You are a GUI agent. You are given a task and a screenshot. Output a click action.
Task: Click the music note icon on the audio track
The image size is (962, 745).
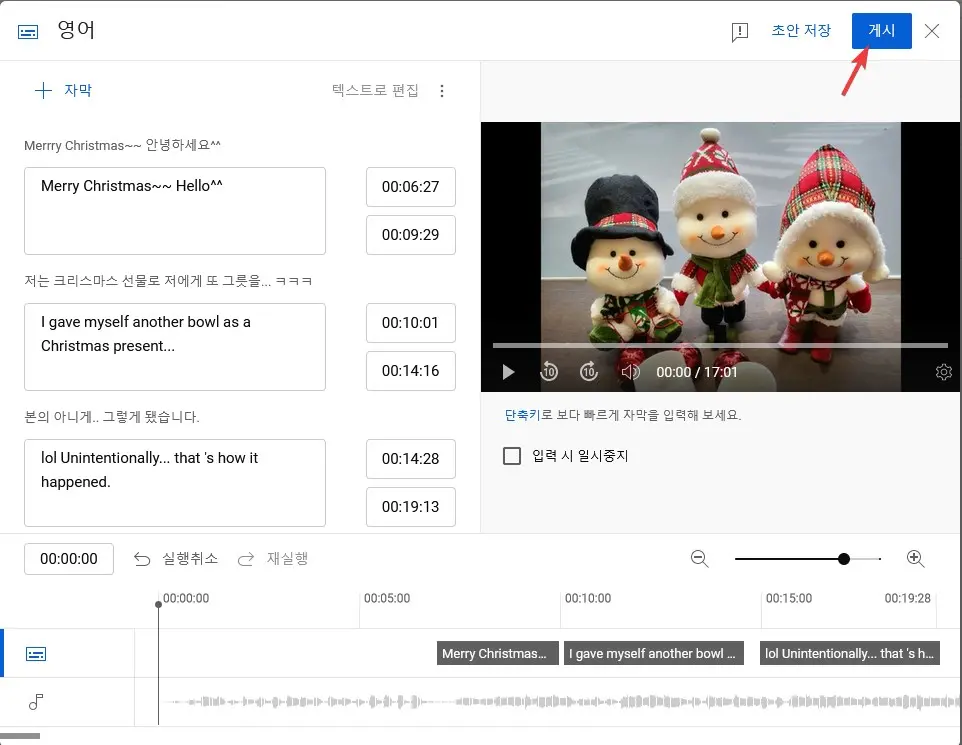coord(36,702)
